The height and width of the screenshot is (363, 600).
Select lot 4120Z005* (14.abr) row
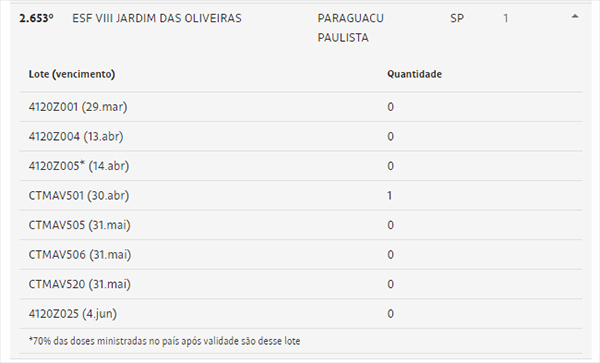click(301, 166)
